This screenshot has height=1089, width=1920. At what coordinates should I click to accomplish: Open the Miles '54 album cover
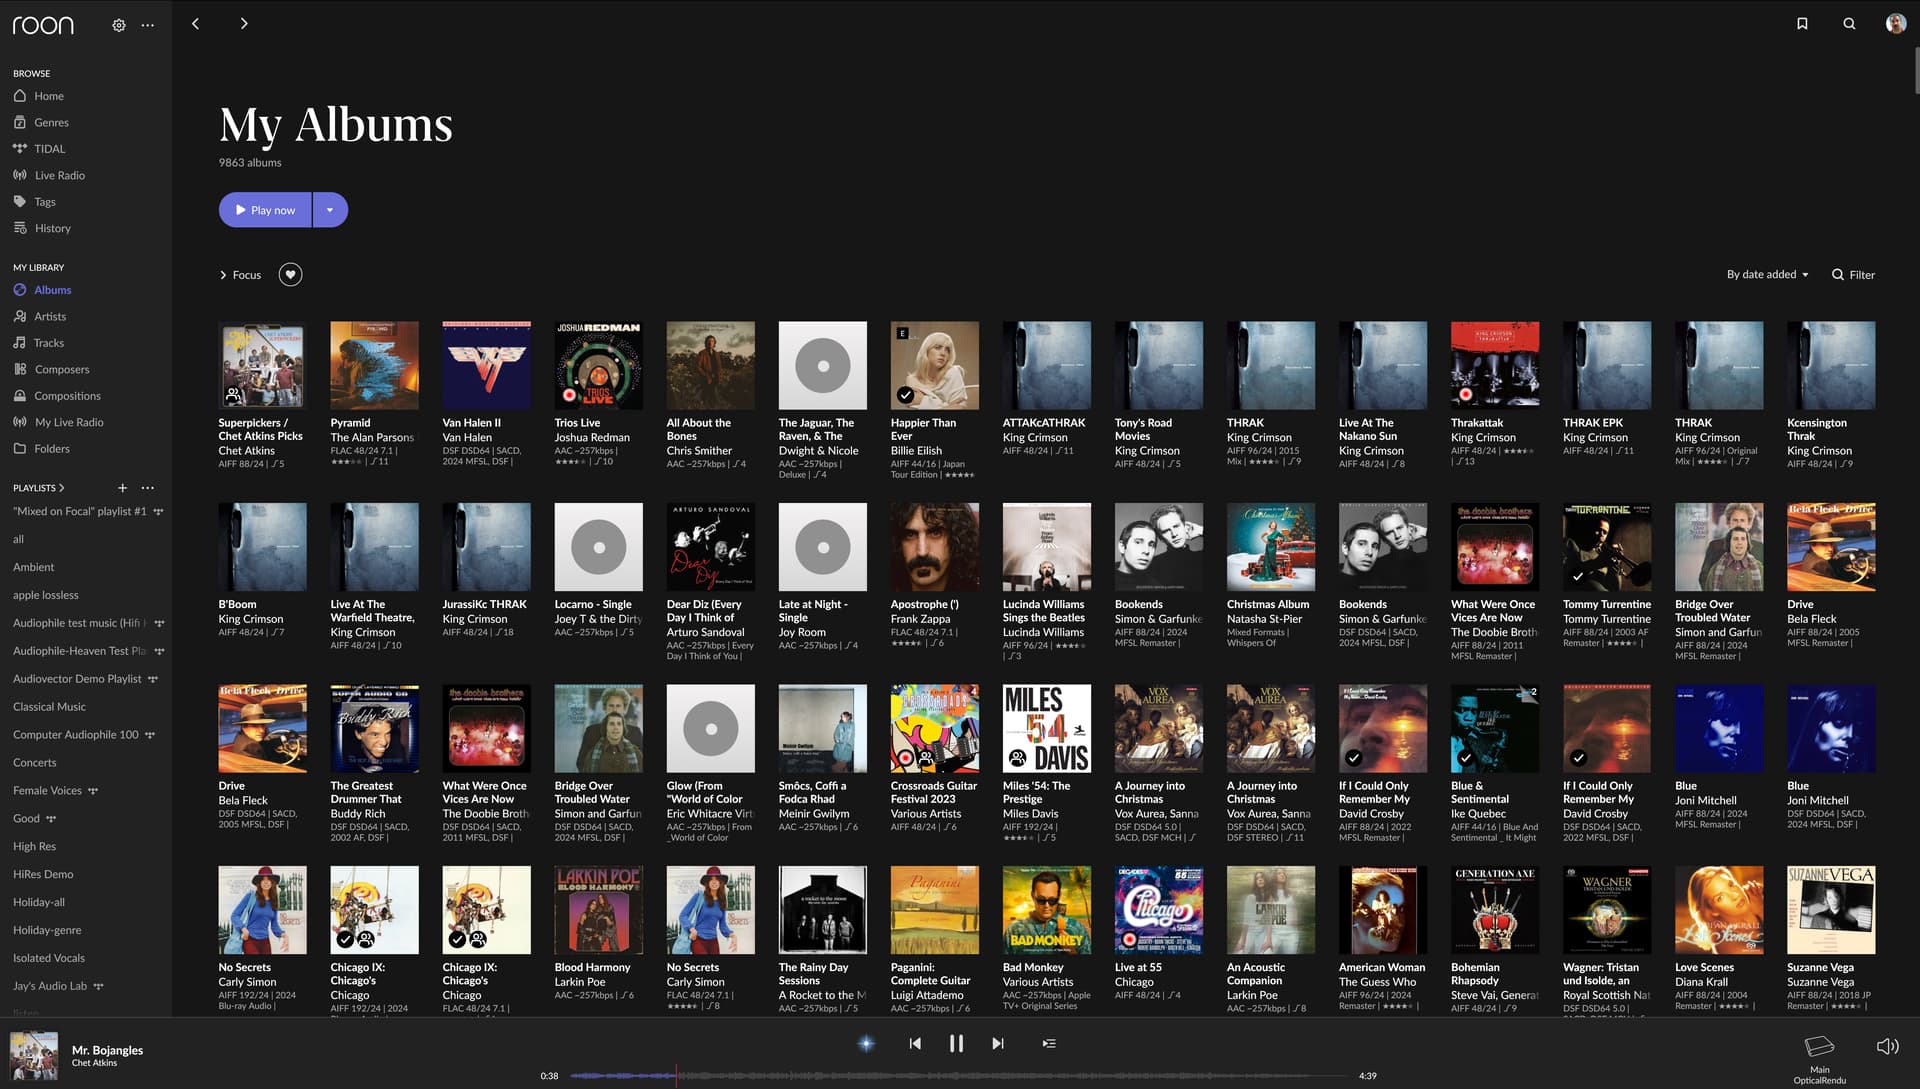click(1046, 729)
